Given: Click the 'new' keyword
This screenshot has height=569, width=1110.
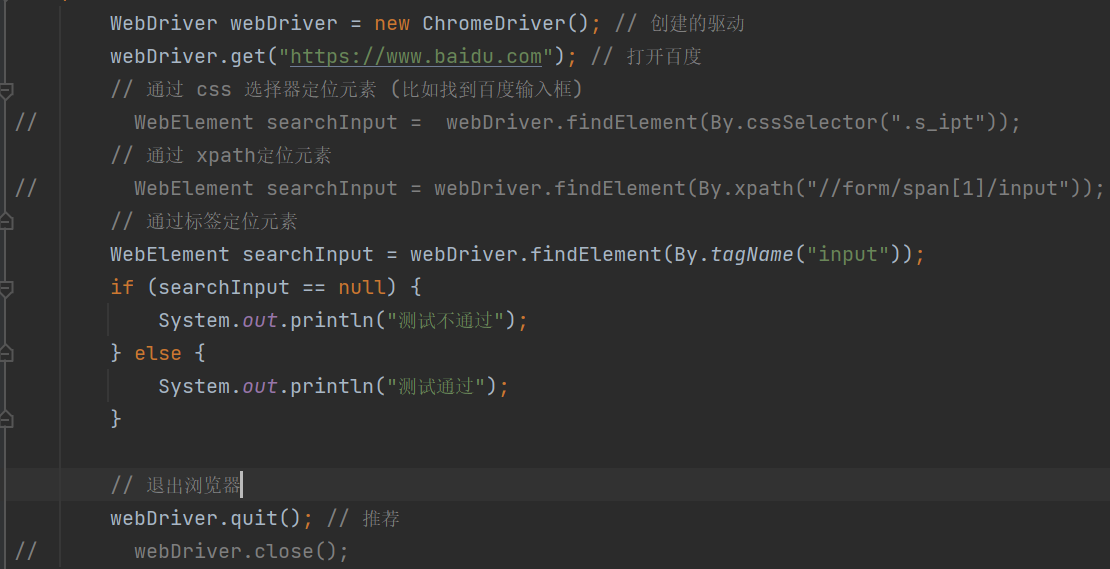Looking at the screenshot, I should (x=392, y=23).
